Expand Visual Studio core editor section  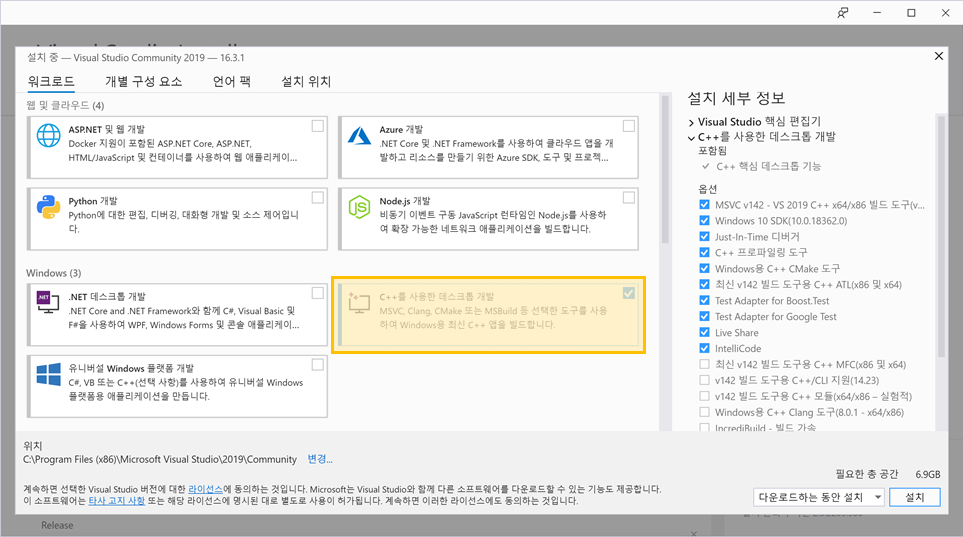coord(692,122)
